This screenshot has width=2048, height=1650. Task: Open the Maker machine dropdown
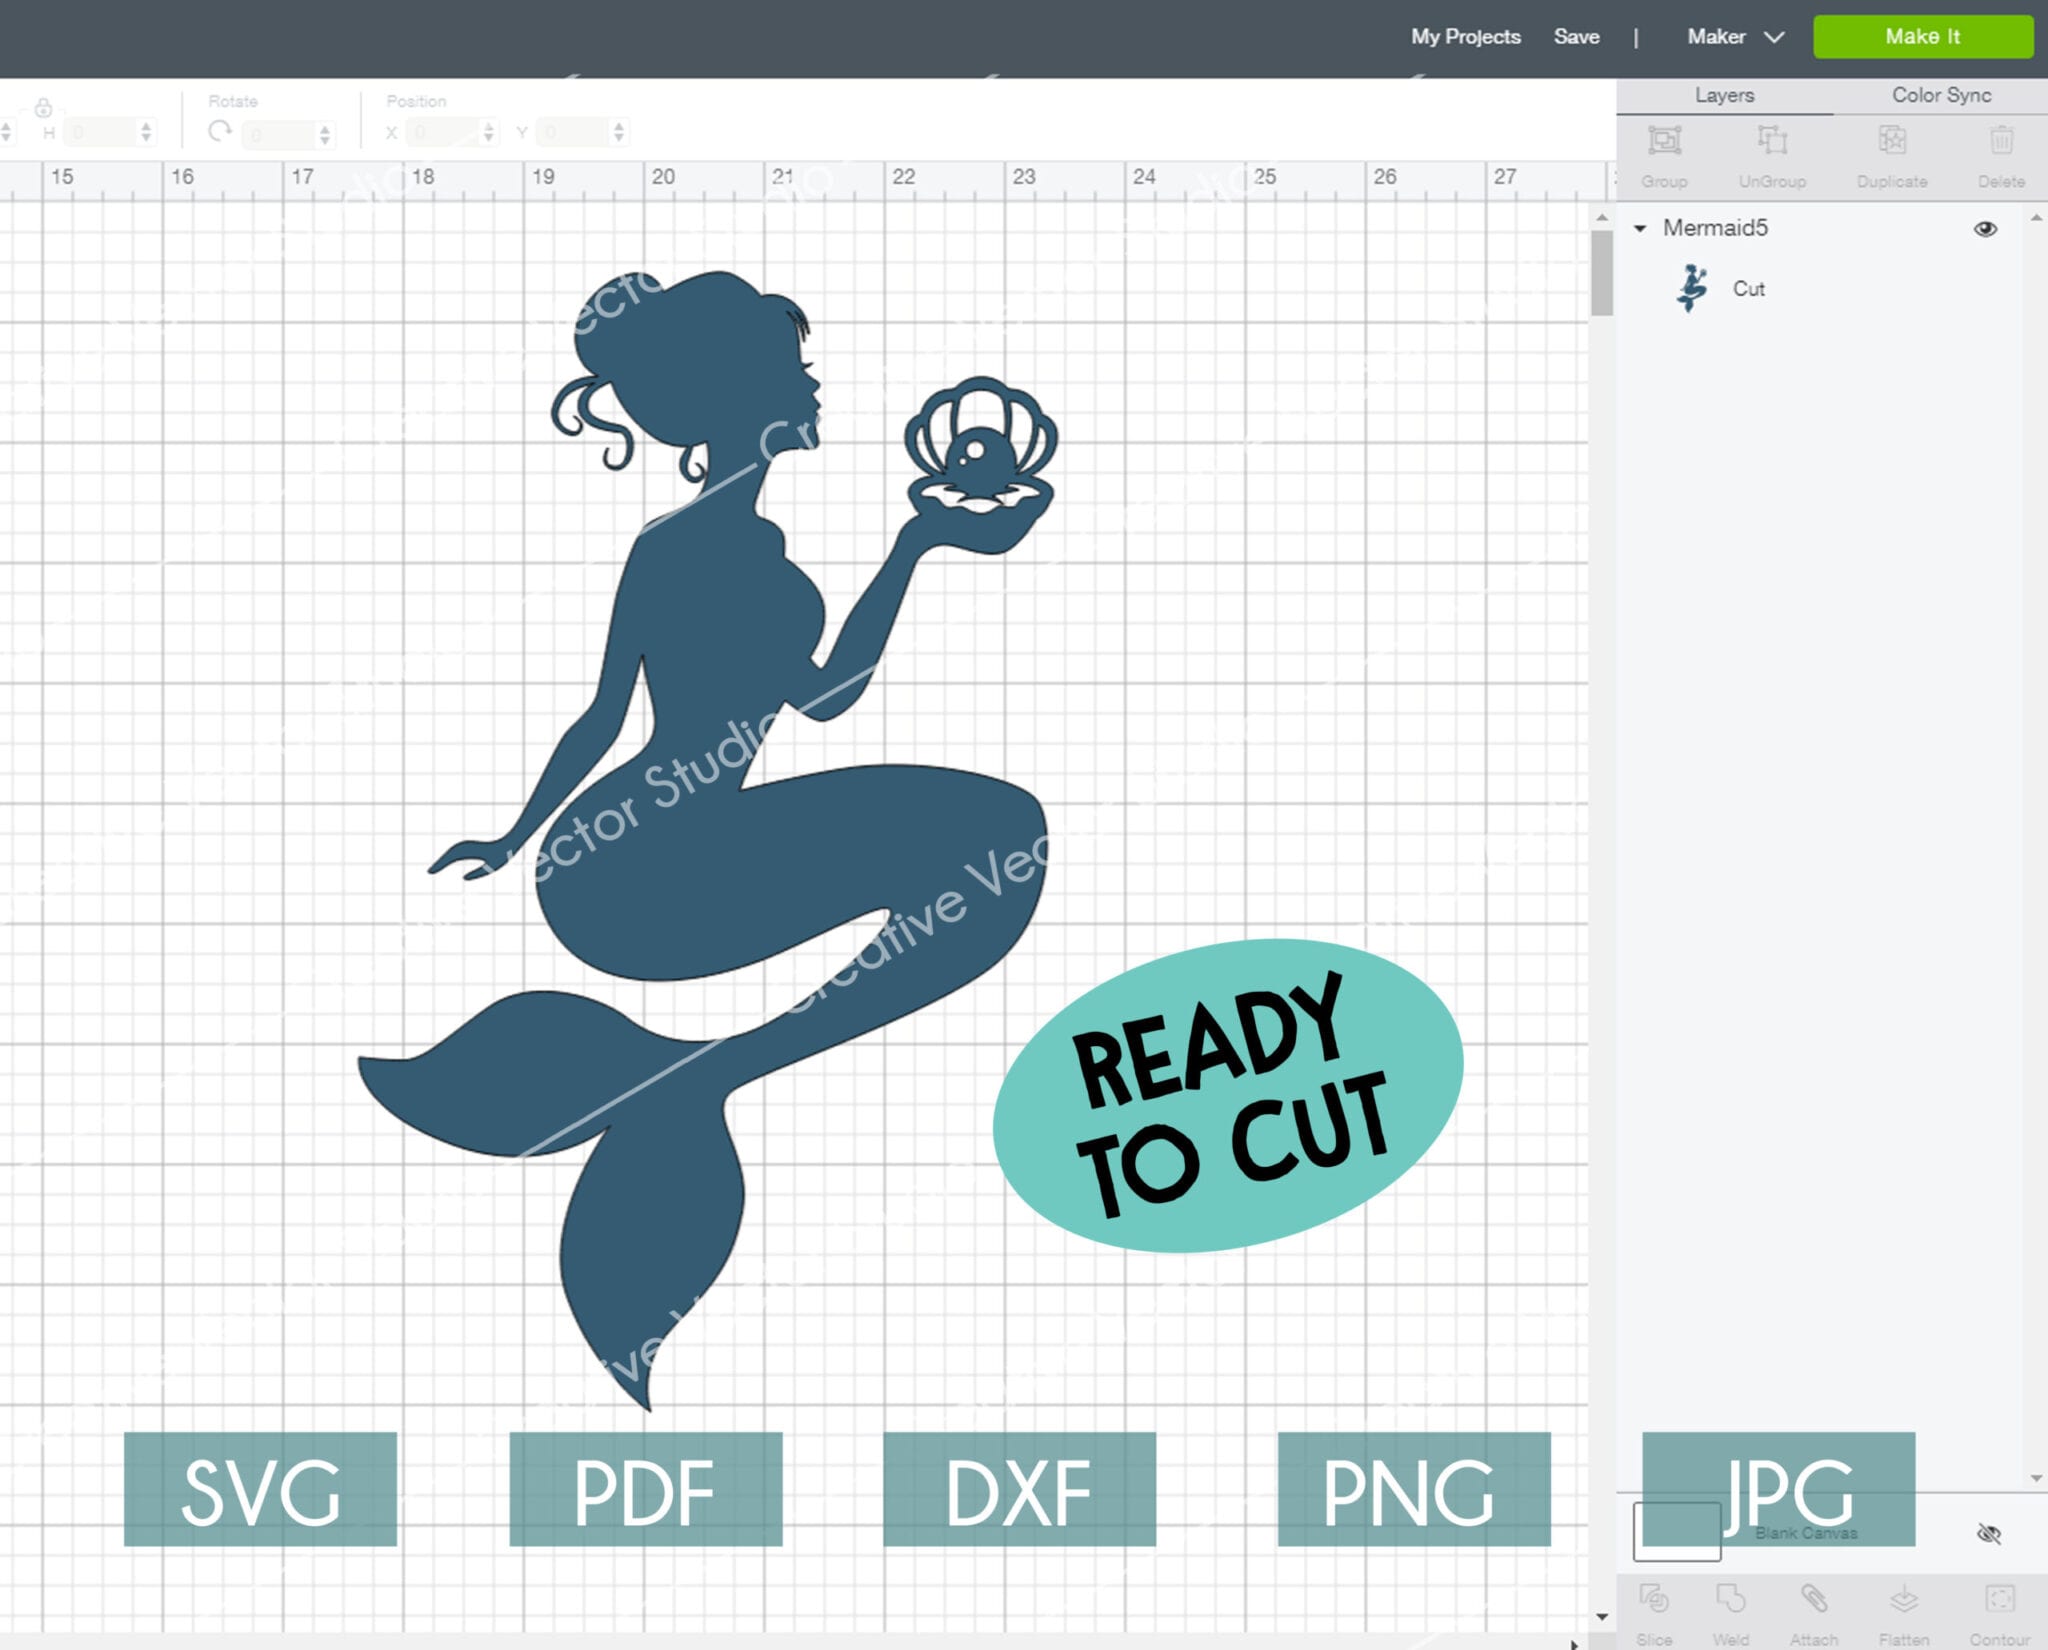coord(1735,37)
